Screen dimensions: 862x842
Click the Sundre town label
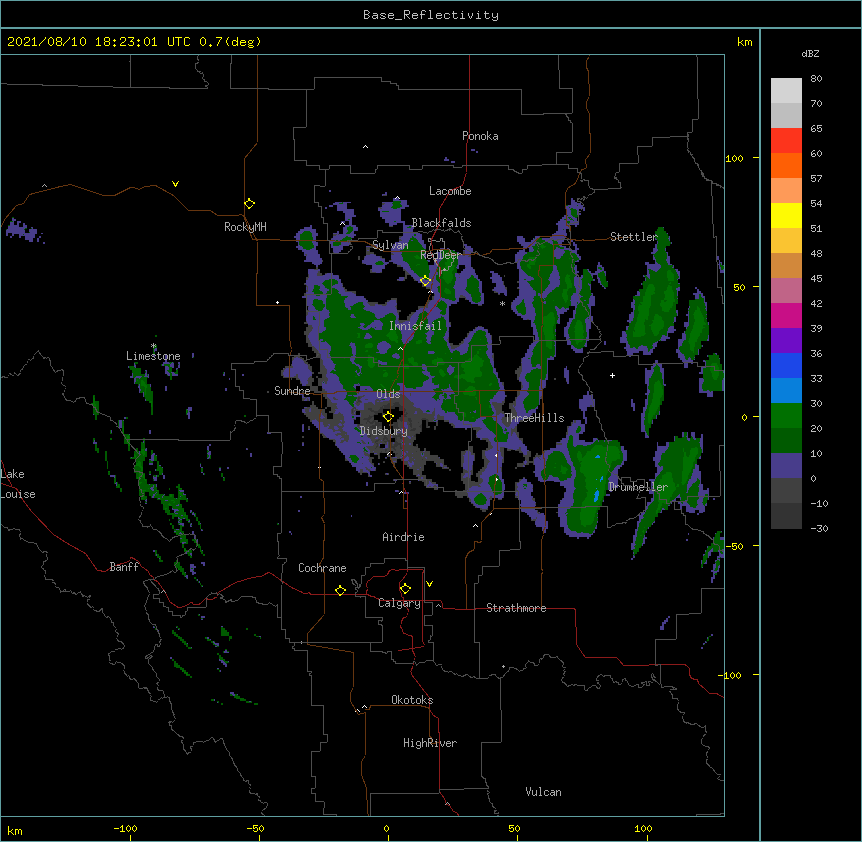292,391
